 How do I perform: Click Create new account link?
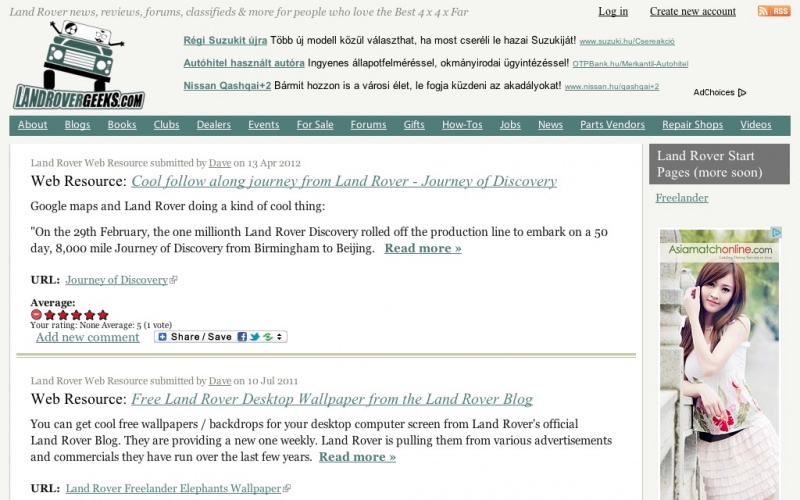pyautogui.click(x=692, y=11)
